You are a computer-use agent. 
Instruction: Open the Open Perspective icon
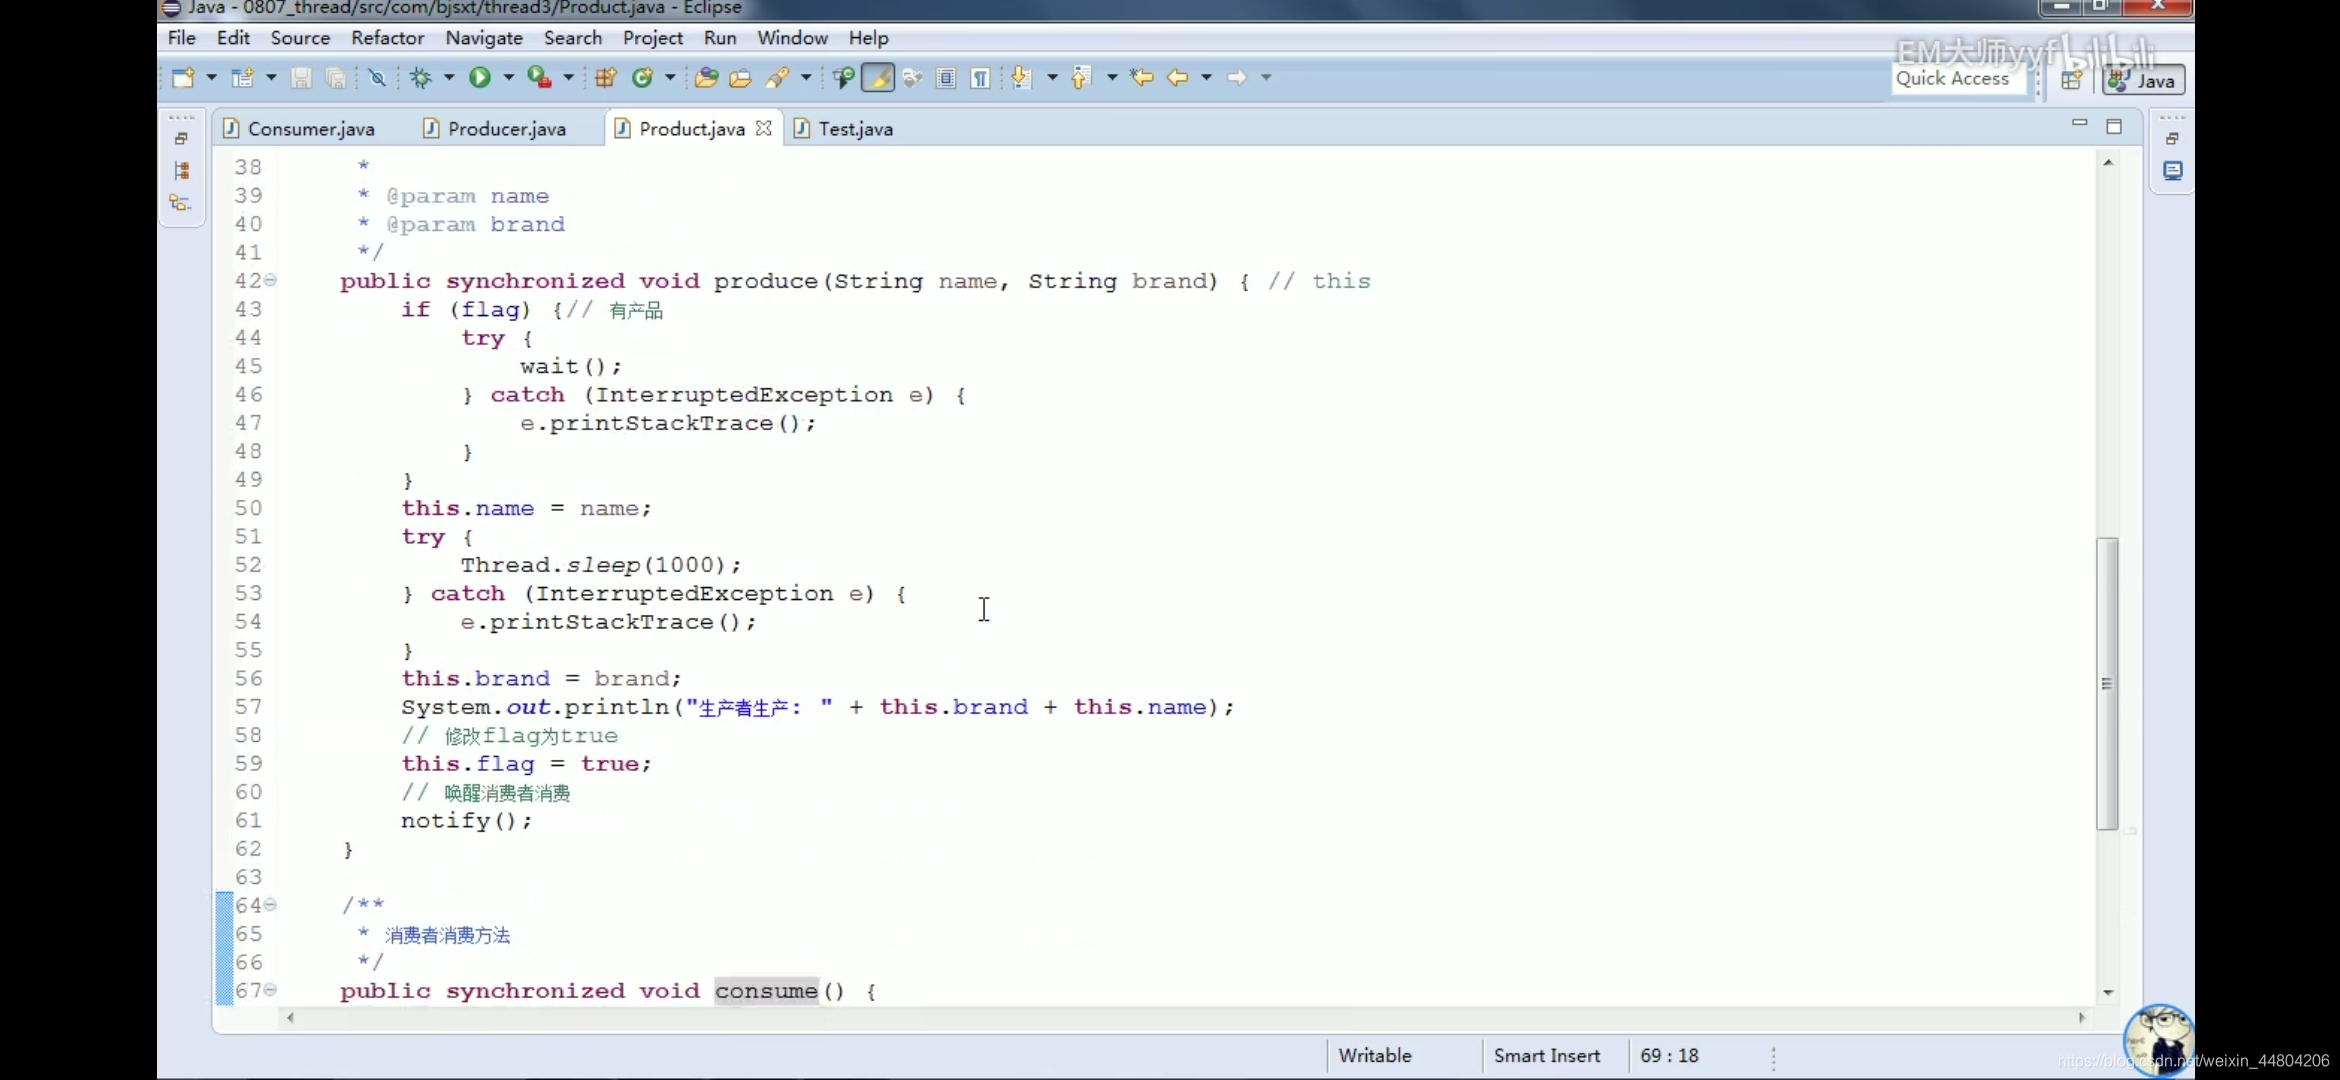pos(2071,80)
